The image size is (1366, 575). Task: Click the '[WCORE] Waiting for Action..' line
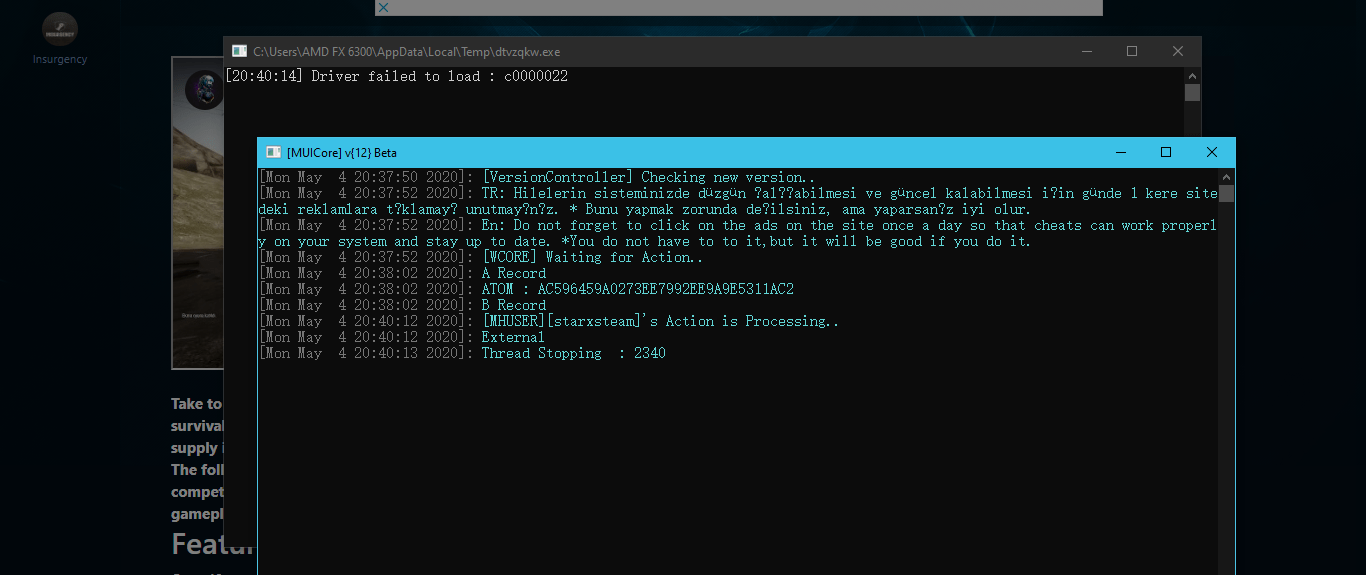point(480,257)
